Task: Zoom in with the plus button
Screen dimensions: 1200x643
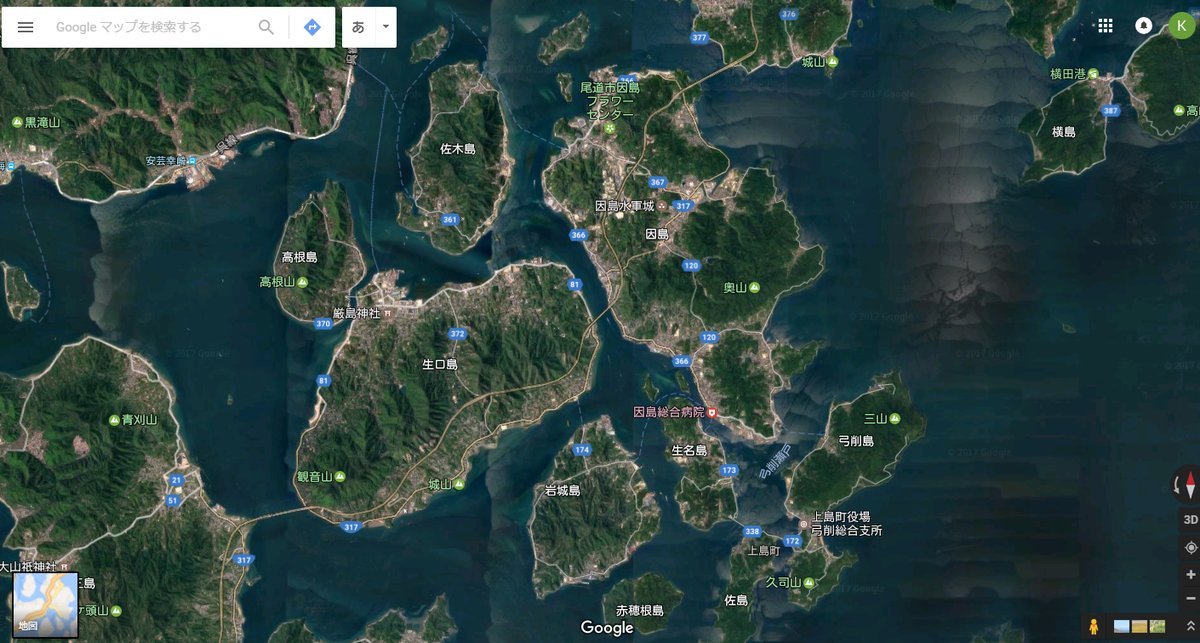Action: click(x=1190, y=575)
